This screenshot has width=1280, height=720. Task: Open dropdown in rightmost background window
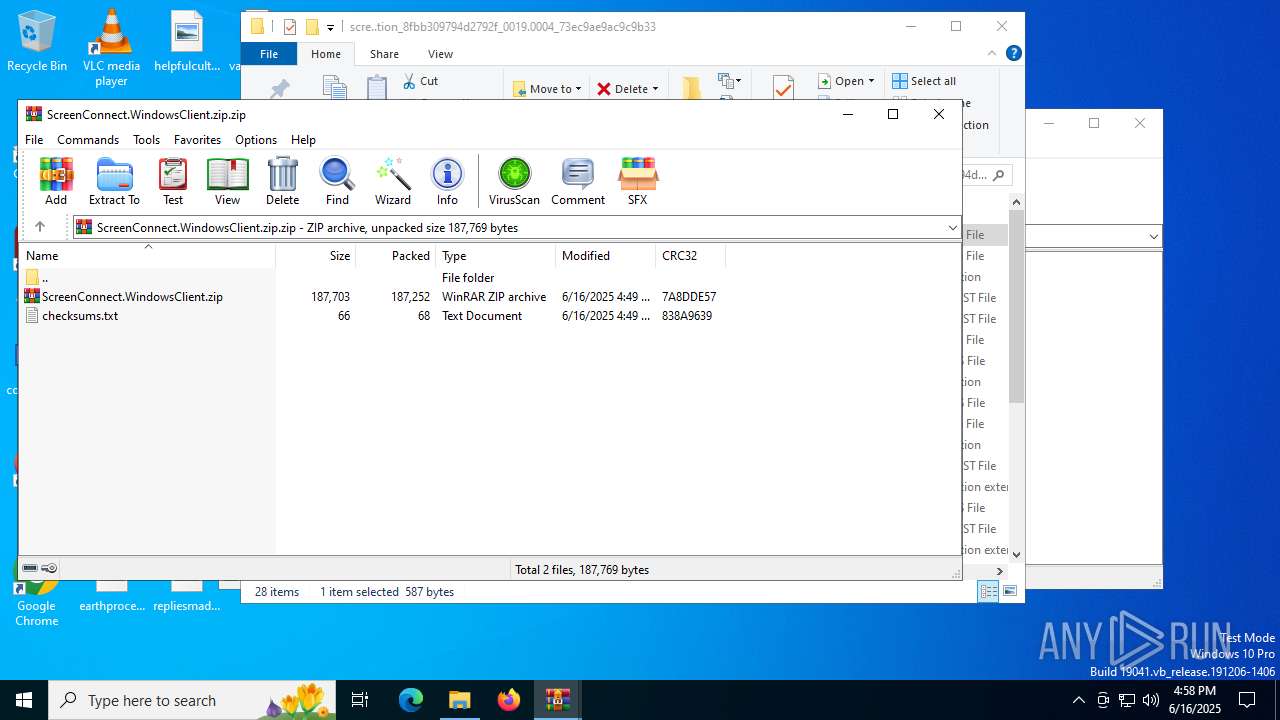click(1154, 237)
